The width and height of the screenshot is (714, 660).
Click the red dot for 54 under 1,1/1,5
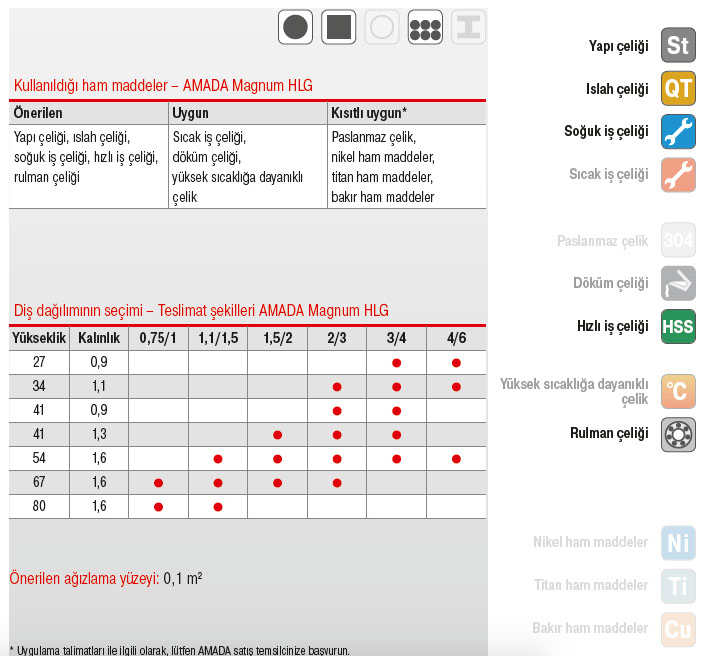(218, 459)
